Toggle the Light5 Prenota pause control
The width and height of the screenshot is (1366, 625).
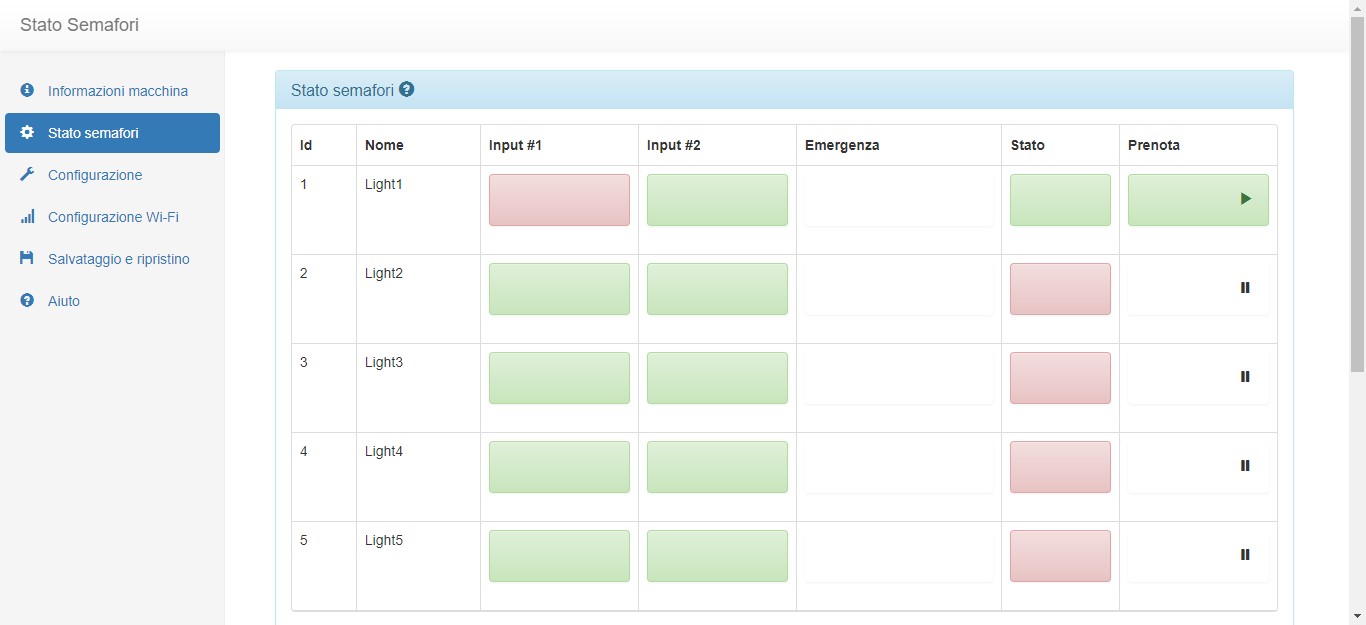point(1245,555)
